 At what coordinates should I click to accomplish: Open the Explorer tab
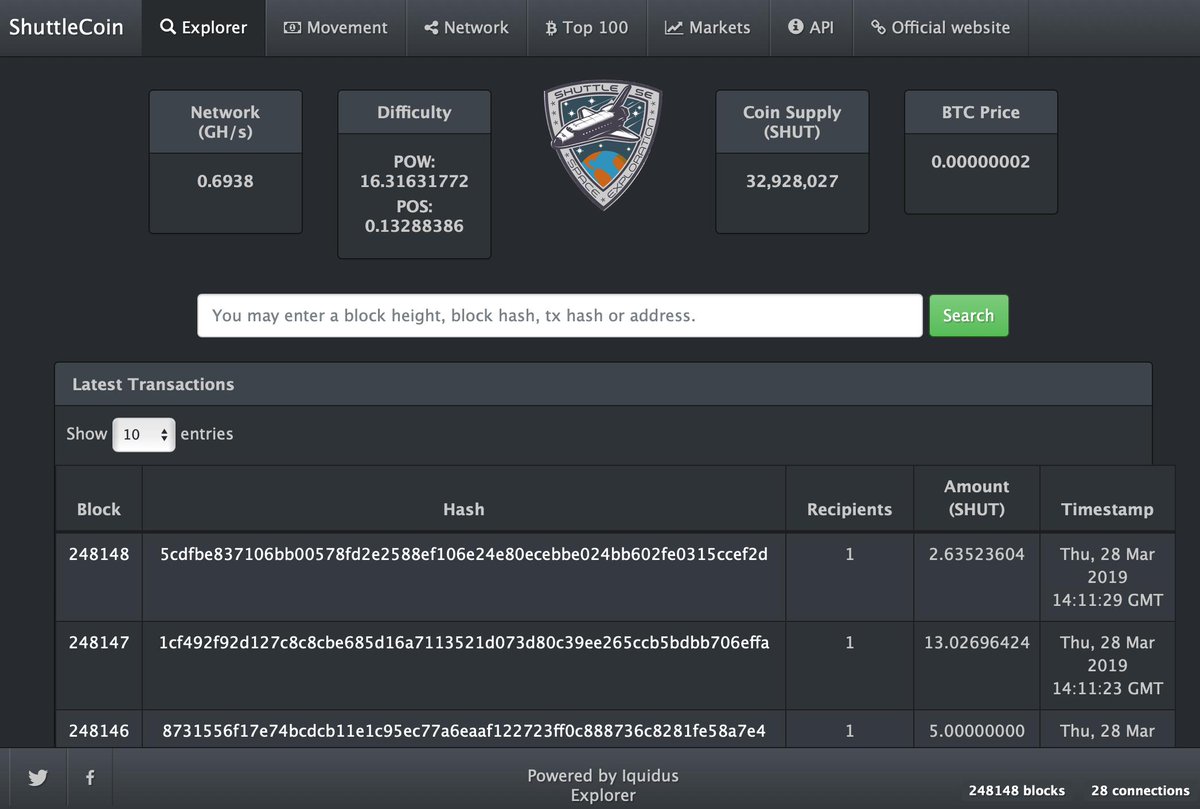click(204, 28)
